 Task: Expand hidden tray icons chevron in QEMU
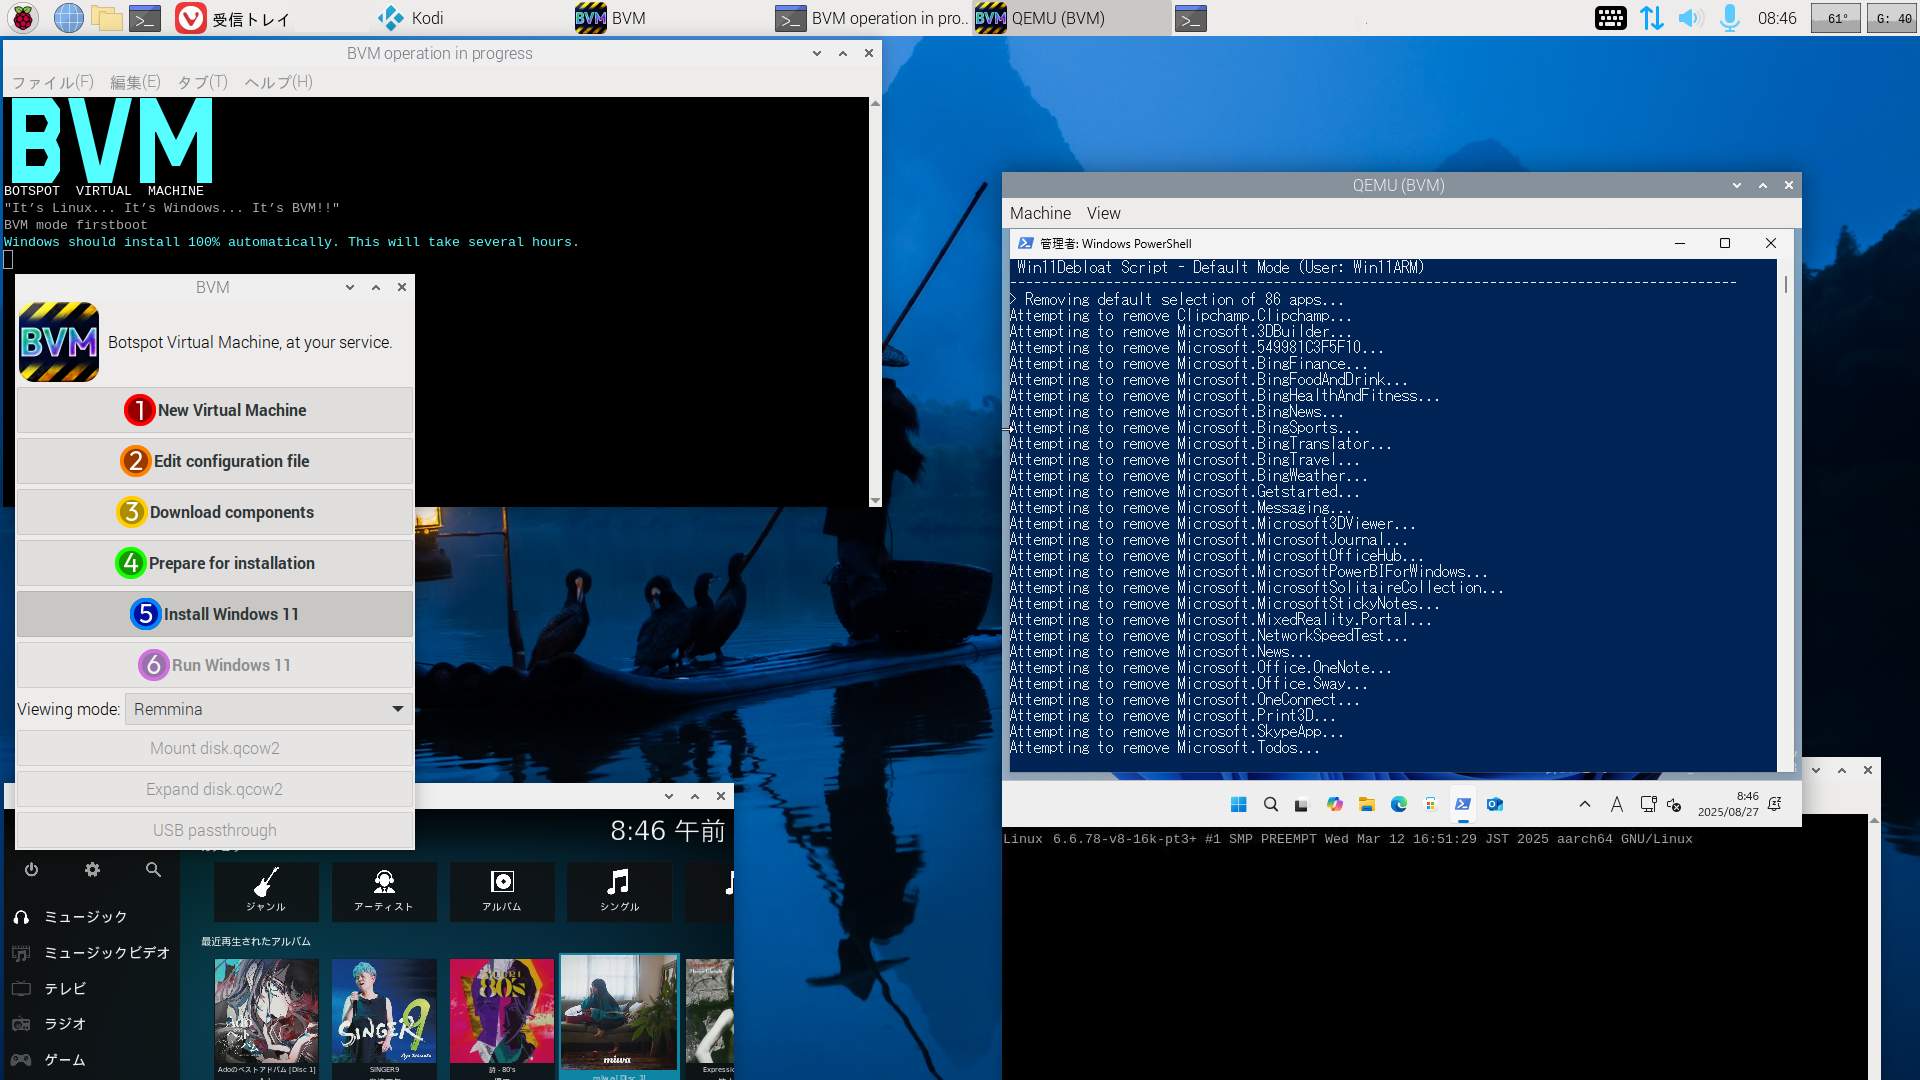point(1585,804)
